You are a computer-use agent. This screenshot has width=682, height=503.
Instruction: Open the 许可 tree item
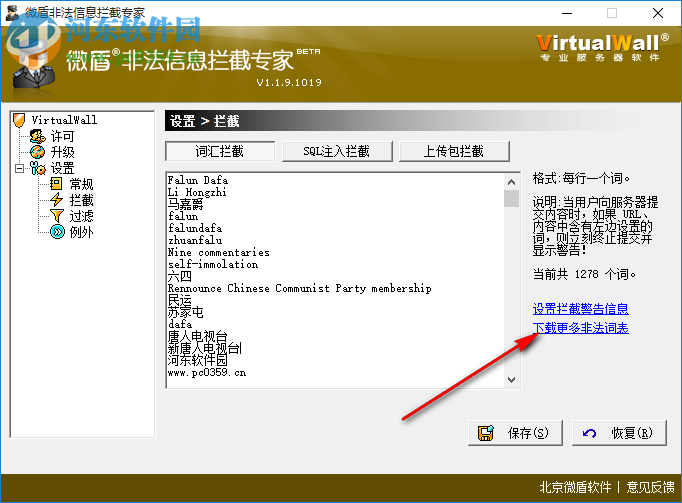[62, 136]
